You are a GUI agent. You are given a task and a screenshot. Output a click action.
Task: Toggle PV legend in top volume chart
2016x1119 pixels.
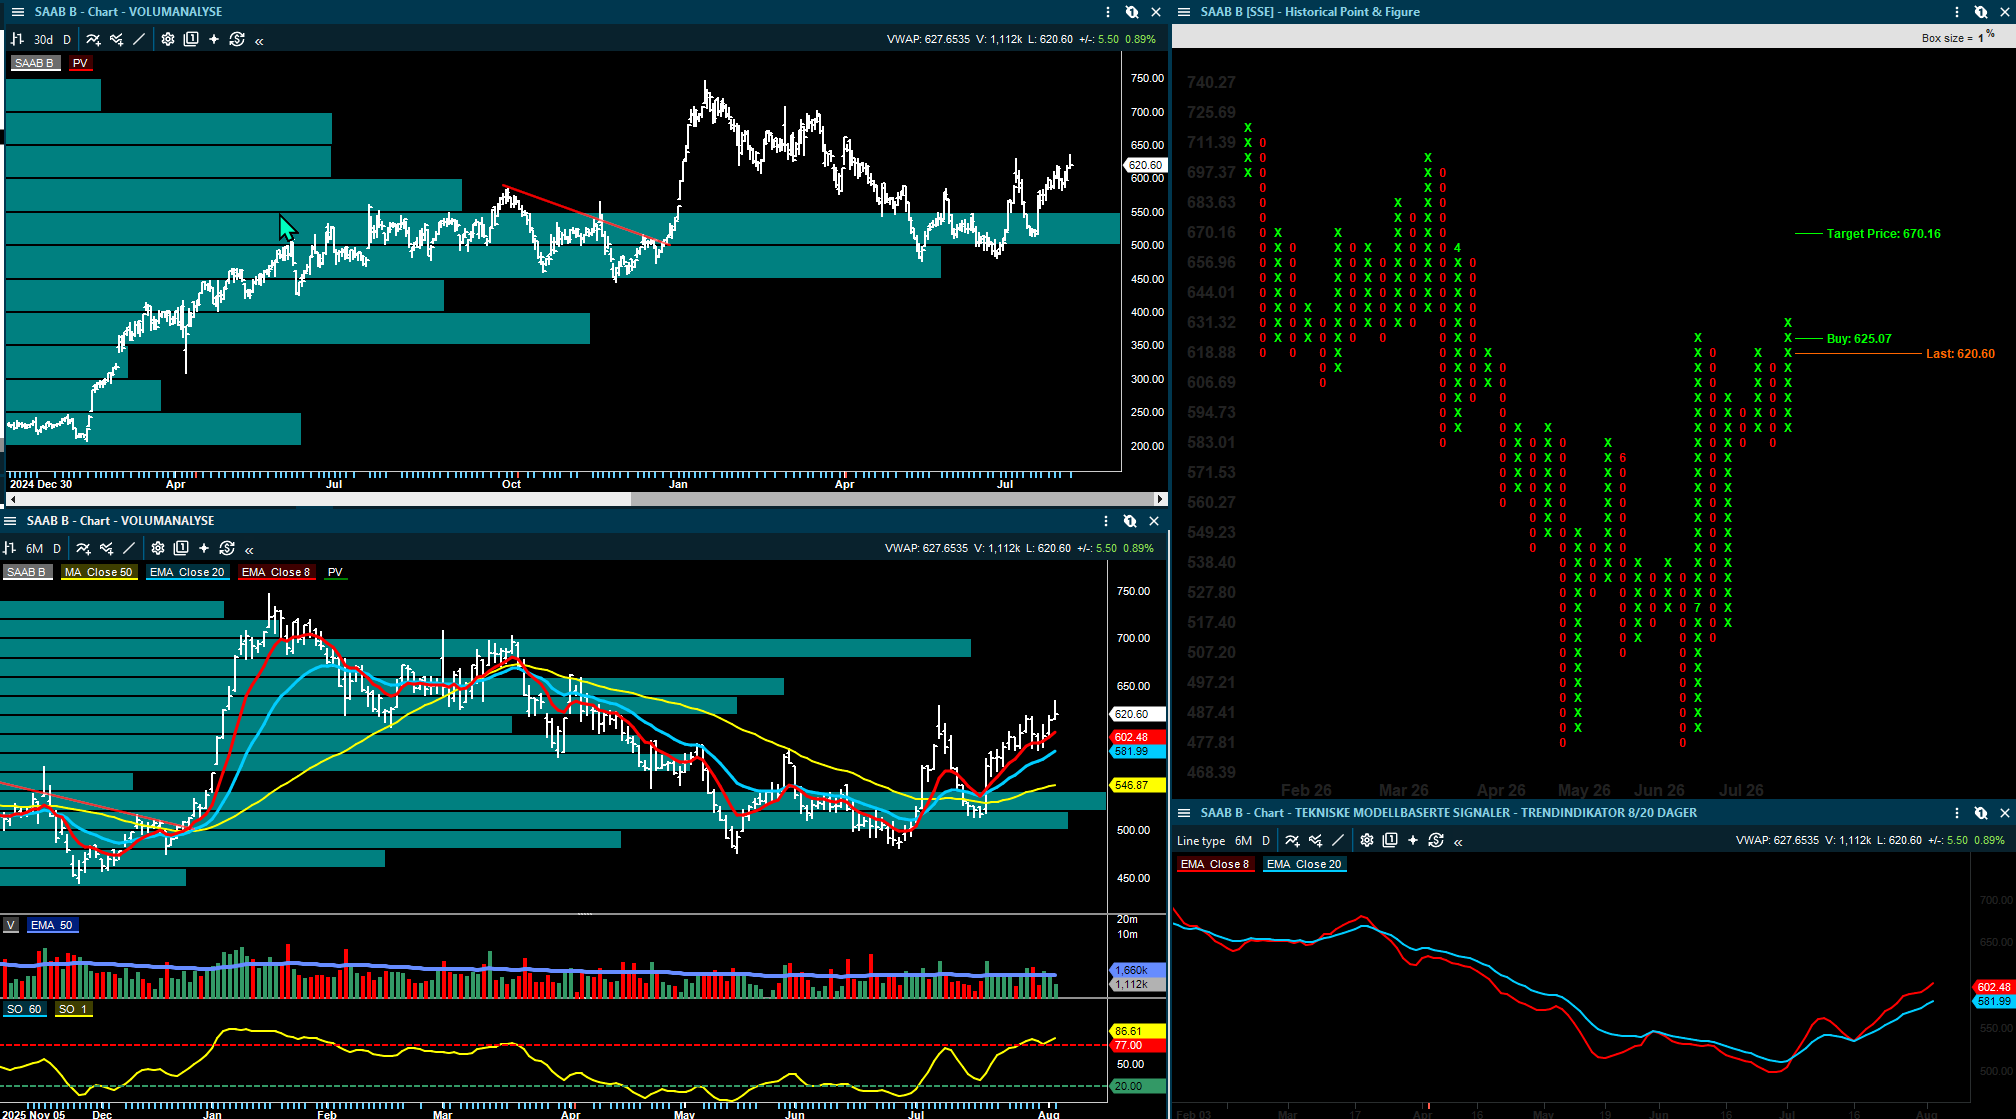tap(80, 63)
